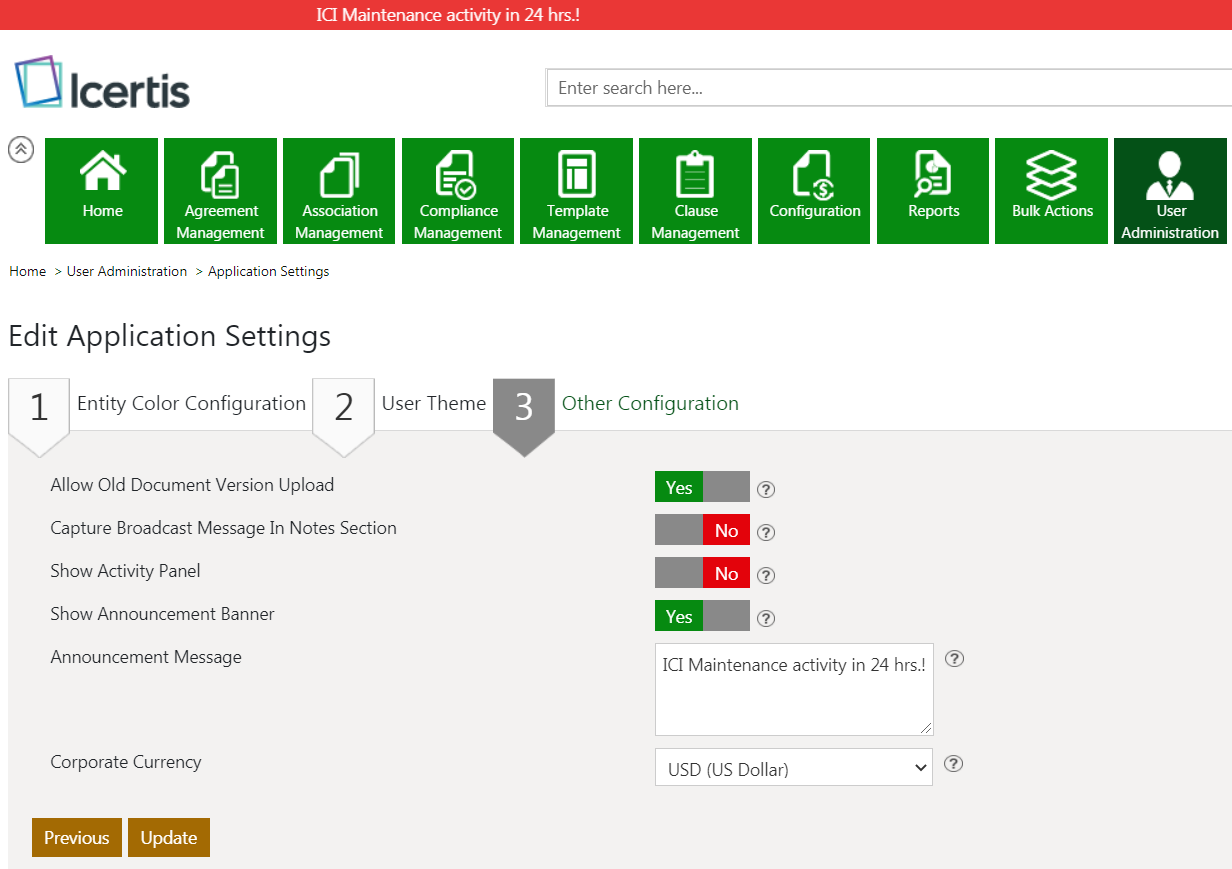The image size is (1232, 869).
Task: Click the Update button
Action: click(x=168, y=838)
